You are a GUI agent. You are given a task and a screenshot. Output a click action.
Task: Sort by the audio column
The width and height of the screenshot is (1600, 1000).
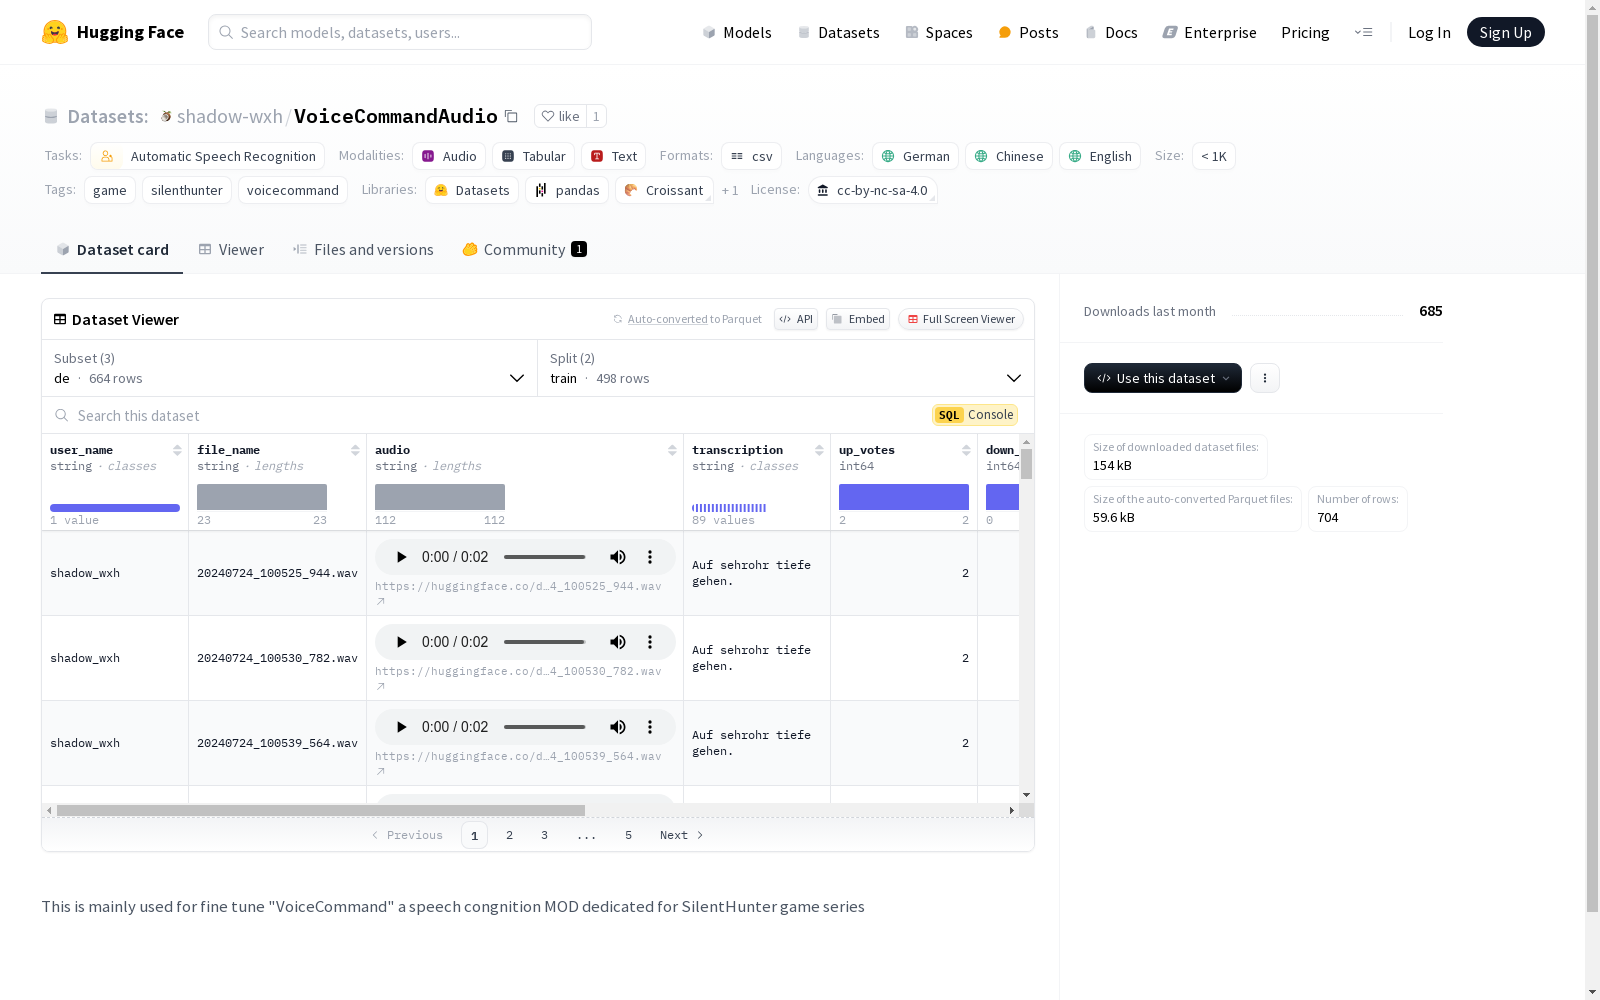click(672, 450)
